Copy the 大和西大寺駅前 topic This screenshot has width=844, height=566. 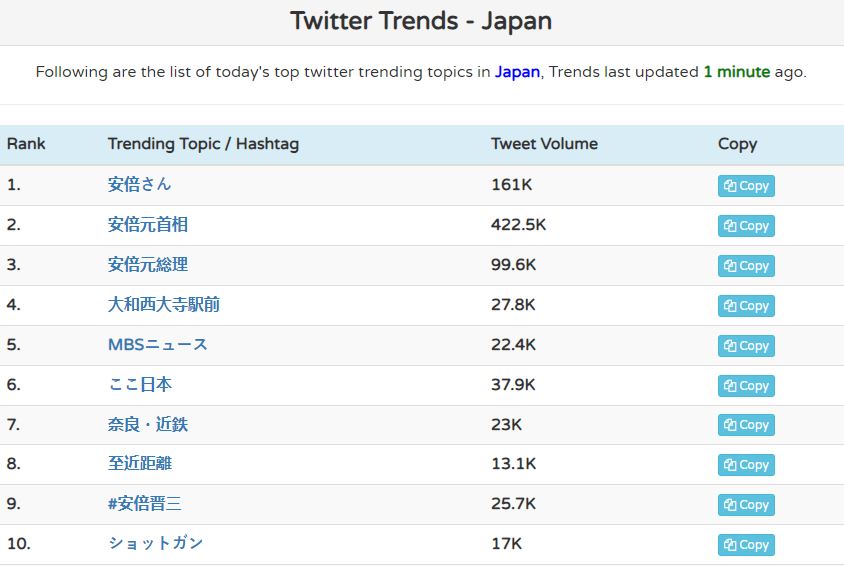(x=746, y=306)
